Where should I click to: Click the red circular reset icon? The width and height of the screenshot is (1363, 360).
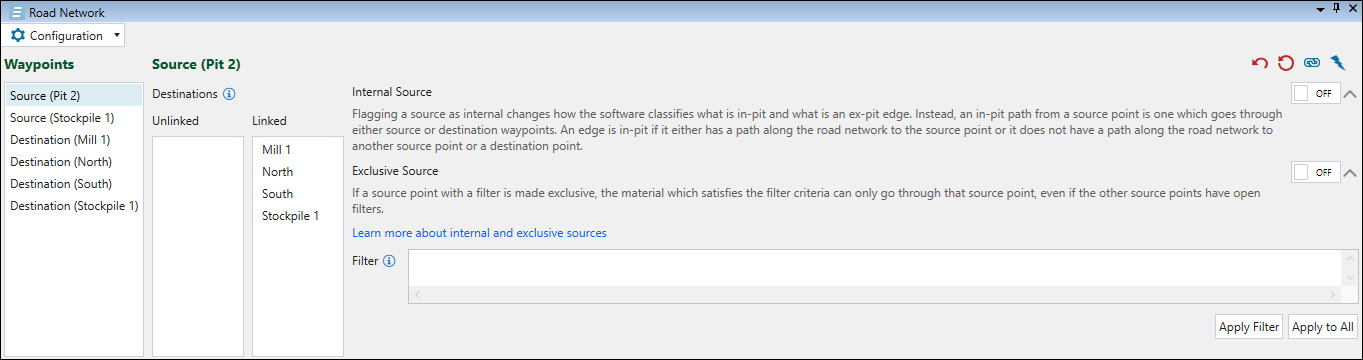pos(1286,63)
